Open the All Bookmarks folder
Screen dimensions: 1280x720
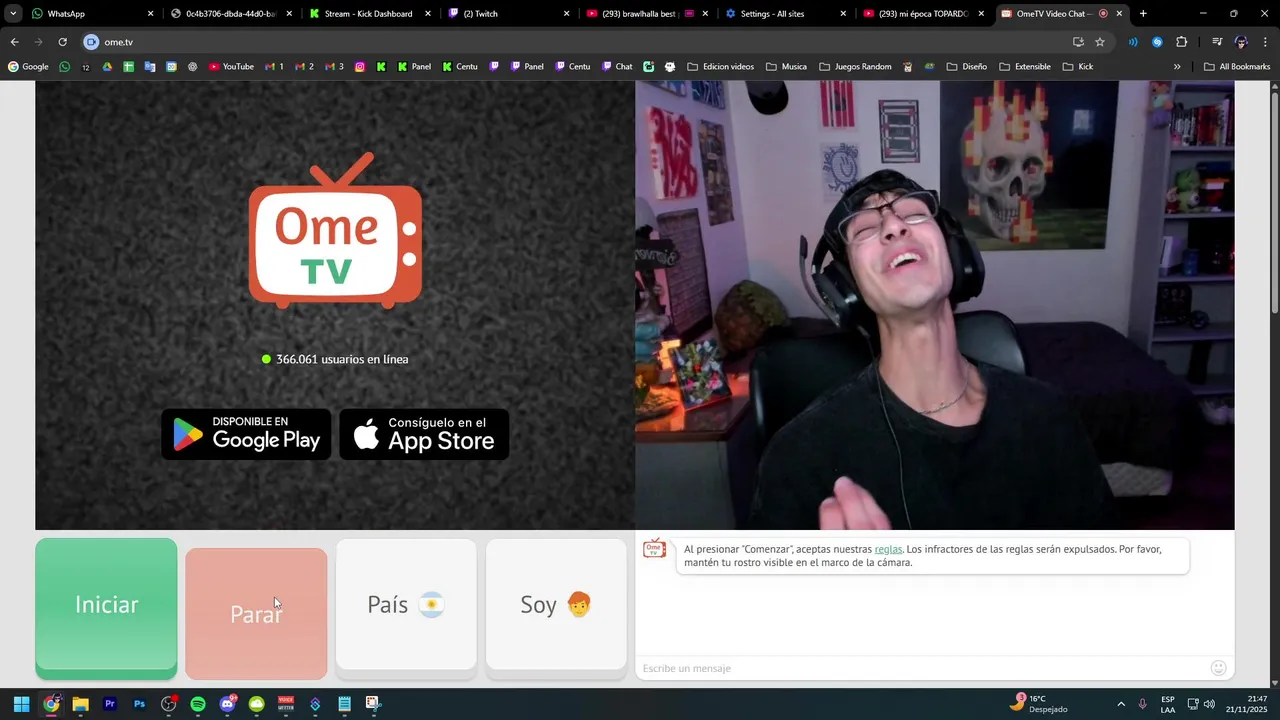pyautogui.click(x=1237, y=67)
